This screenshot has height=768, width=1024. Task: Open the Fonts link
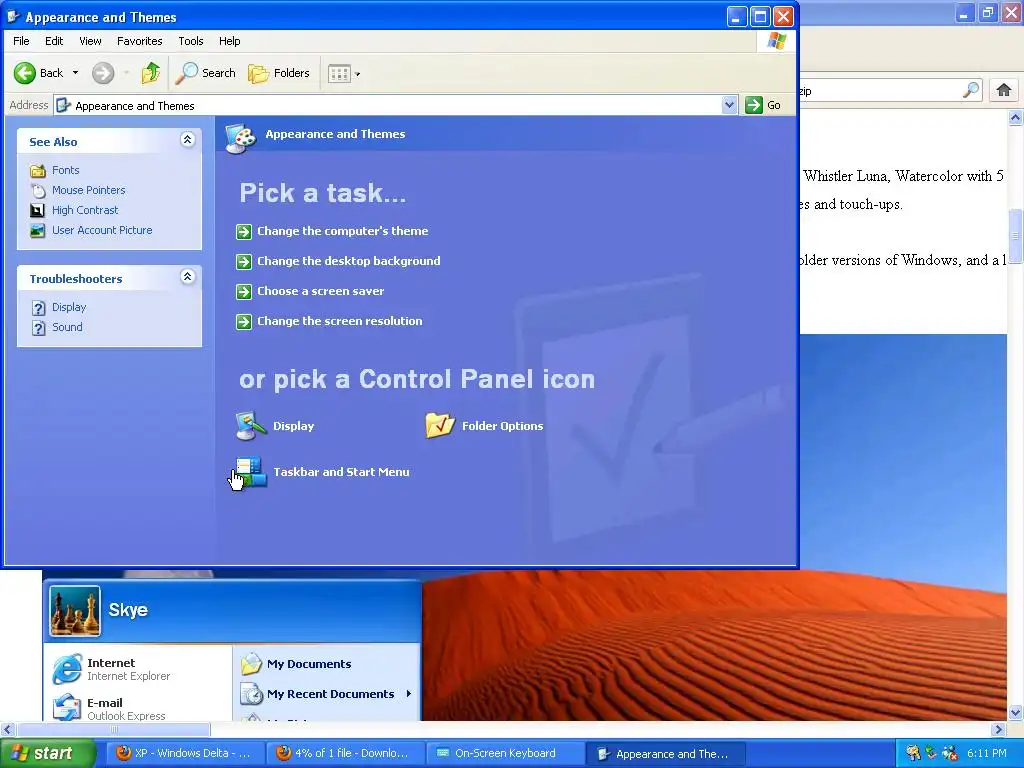tap(66, 170)
